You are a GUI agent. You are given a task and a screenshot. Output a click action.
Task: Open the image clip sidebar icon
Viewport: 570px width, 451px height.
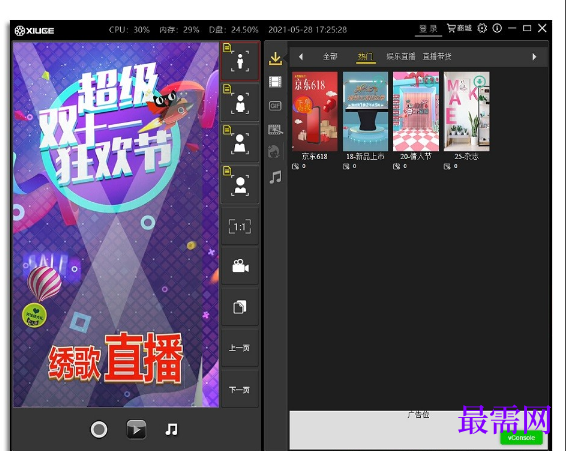click(275, 129)
